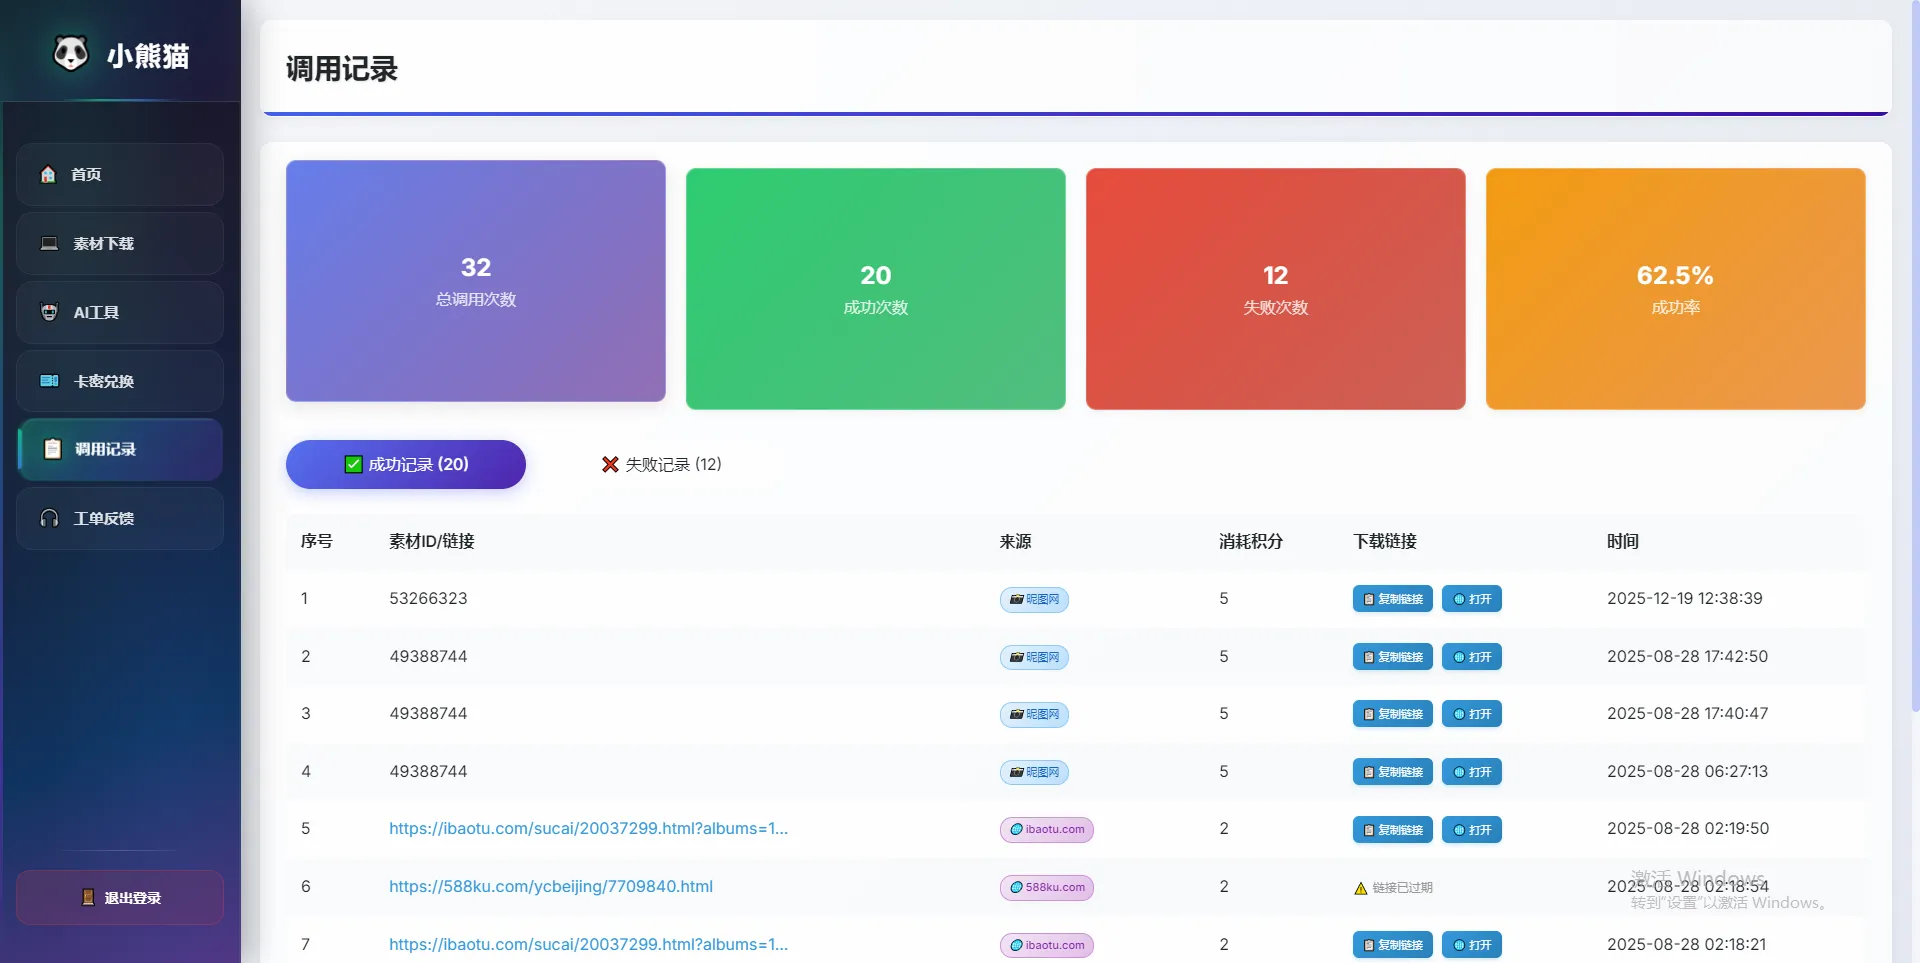The width and height of the screenshot is (1920, 963).
Task: Click 复制链接 for record 53266323
Action: click(1392, 599)
